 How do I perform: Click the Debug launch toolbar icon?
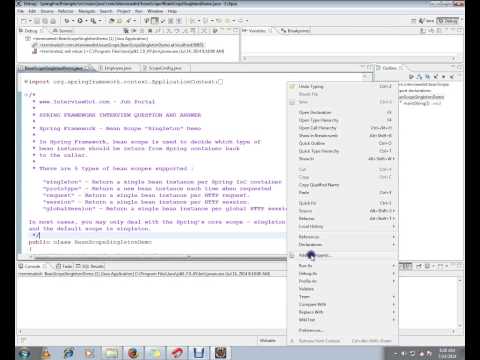pyautogui.click(x=67, y=21)
